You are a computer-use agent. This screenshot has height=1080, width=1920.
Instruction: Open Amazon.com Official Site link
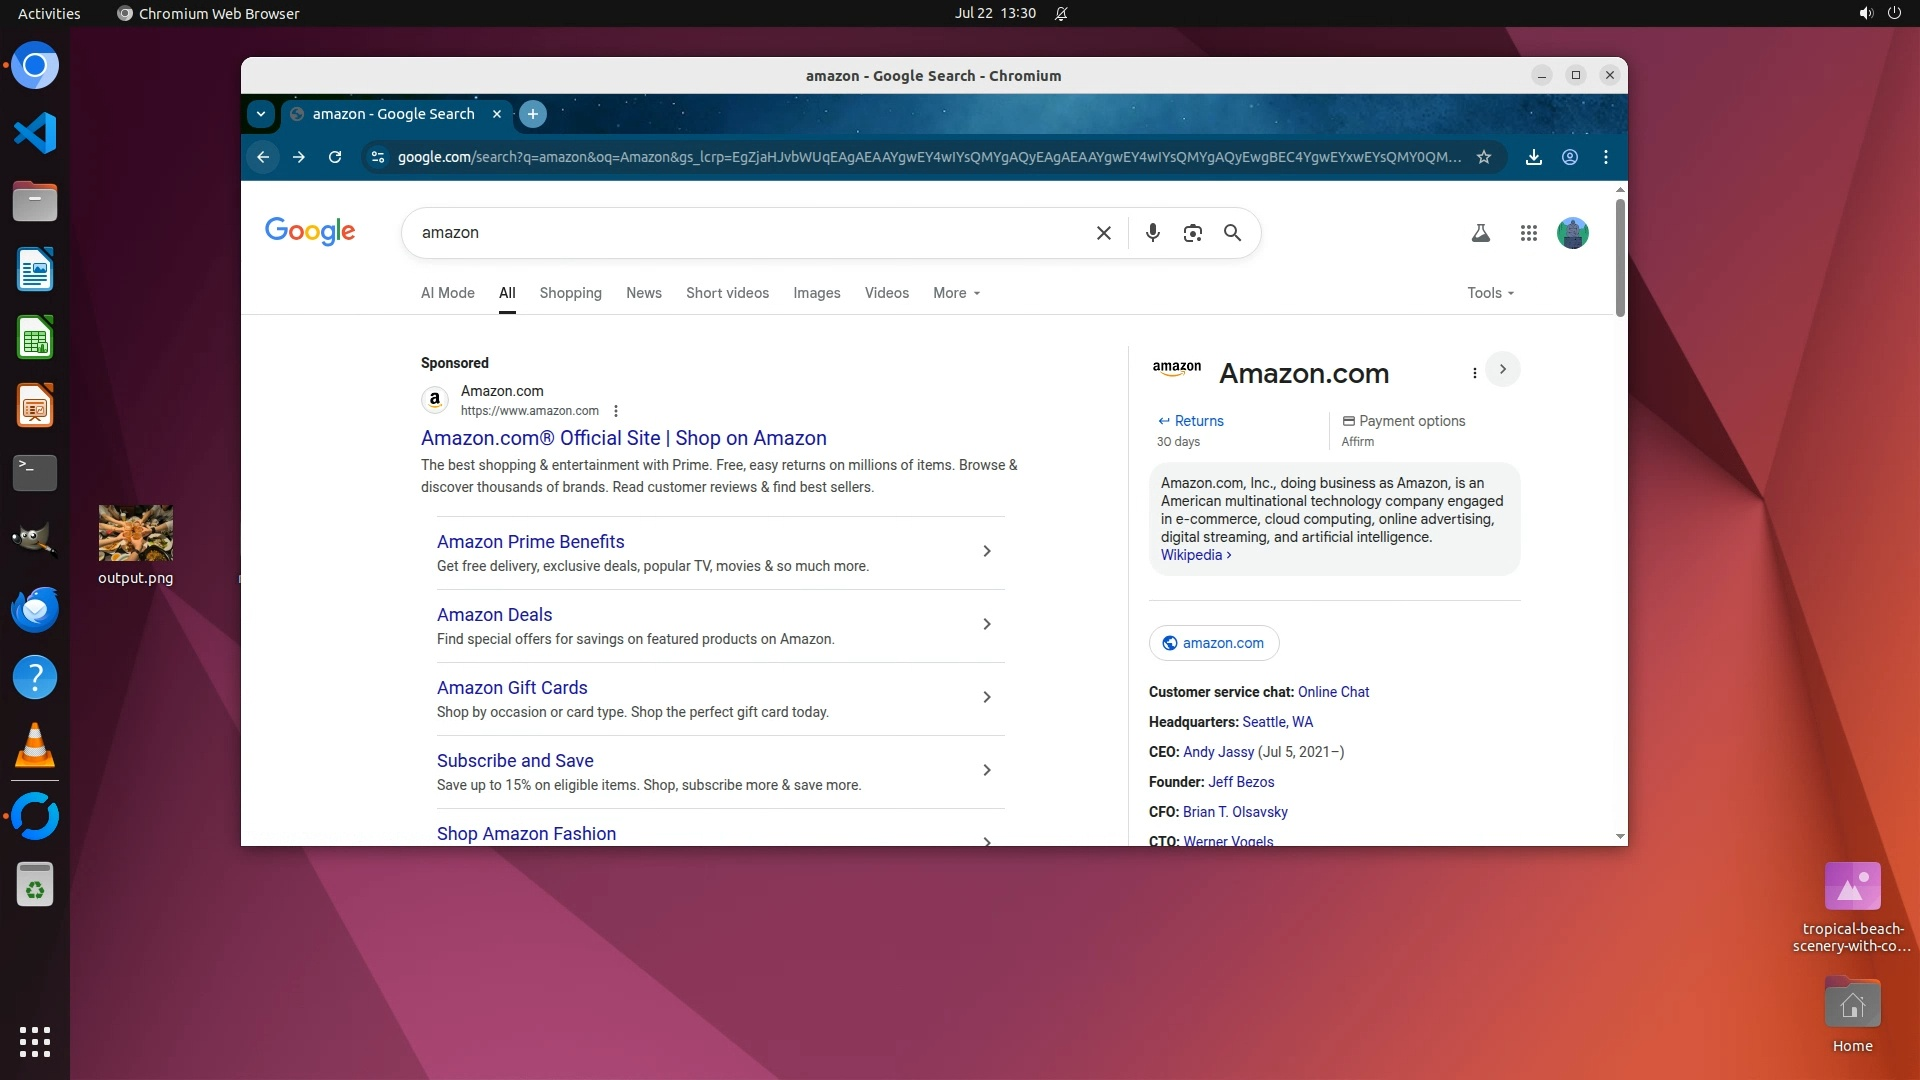(623, 438)
